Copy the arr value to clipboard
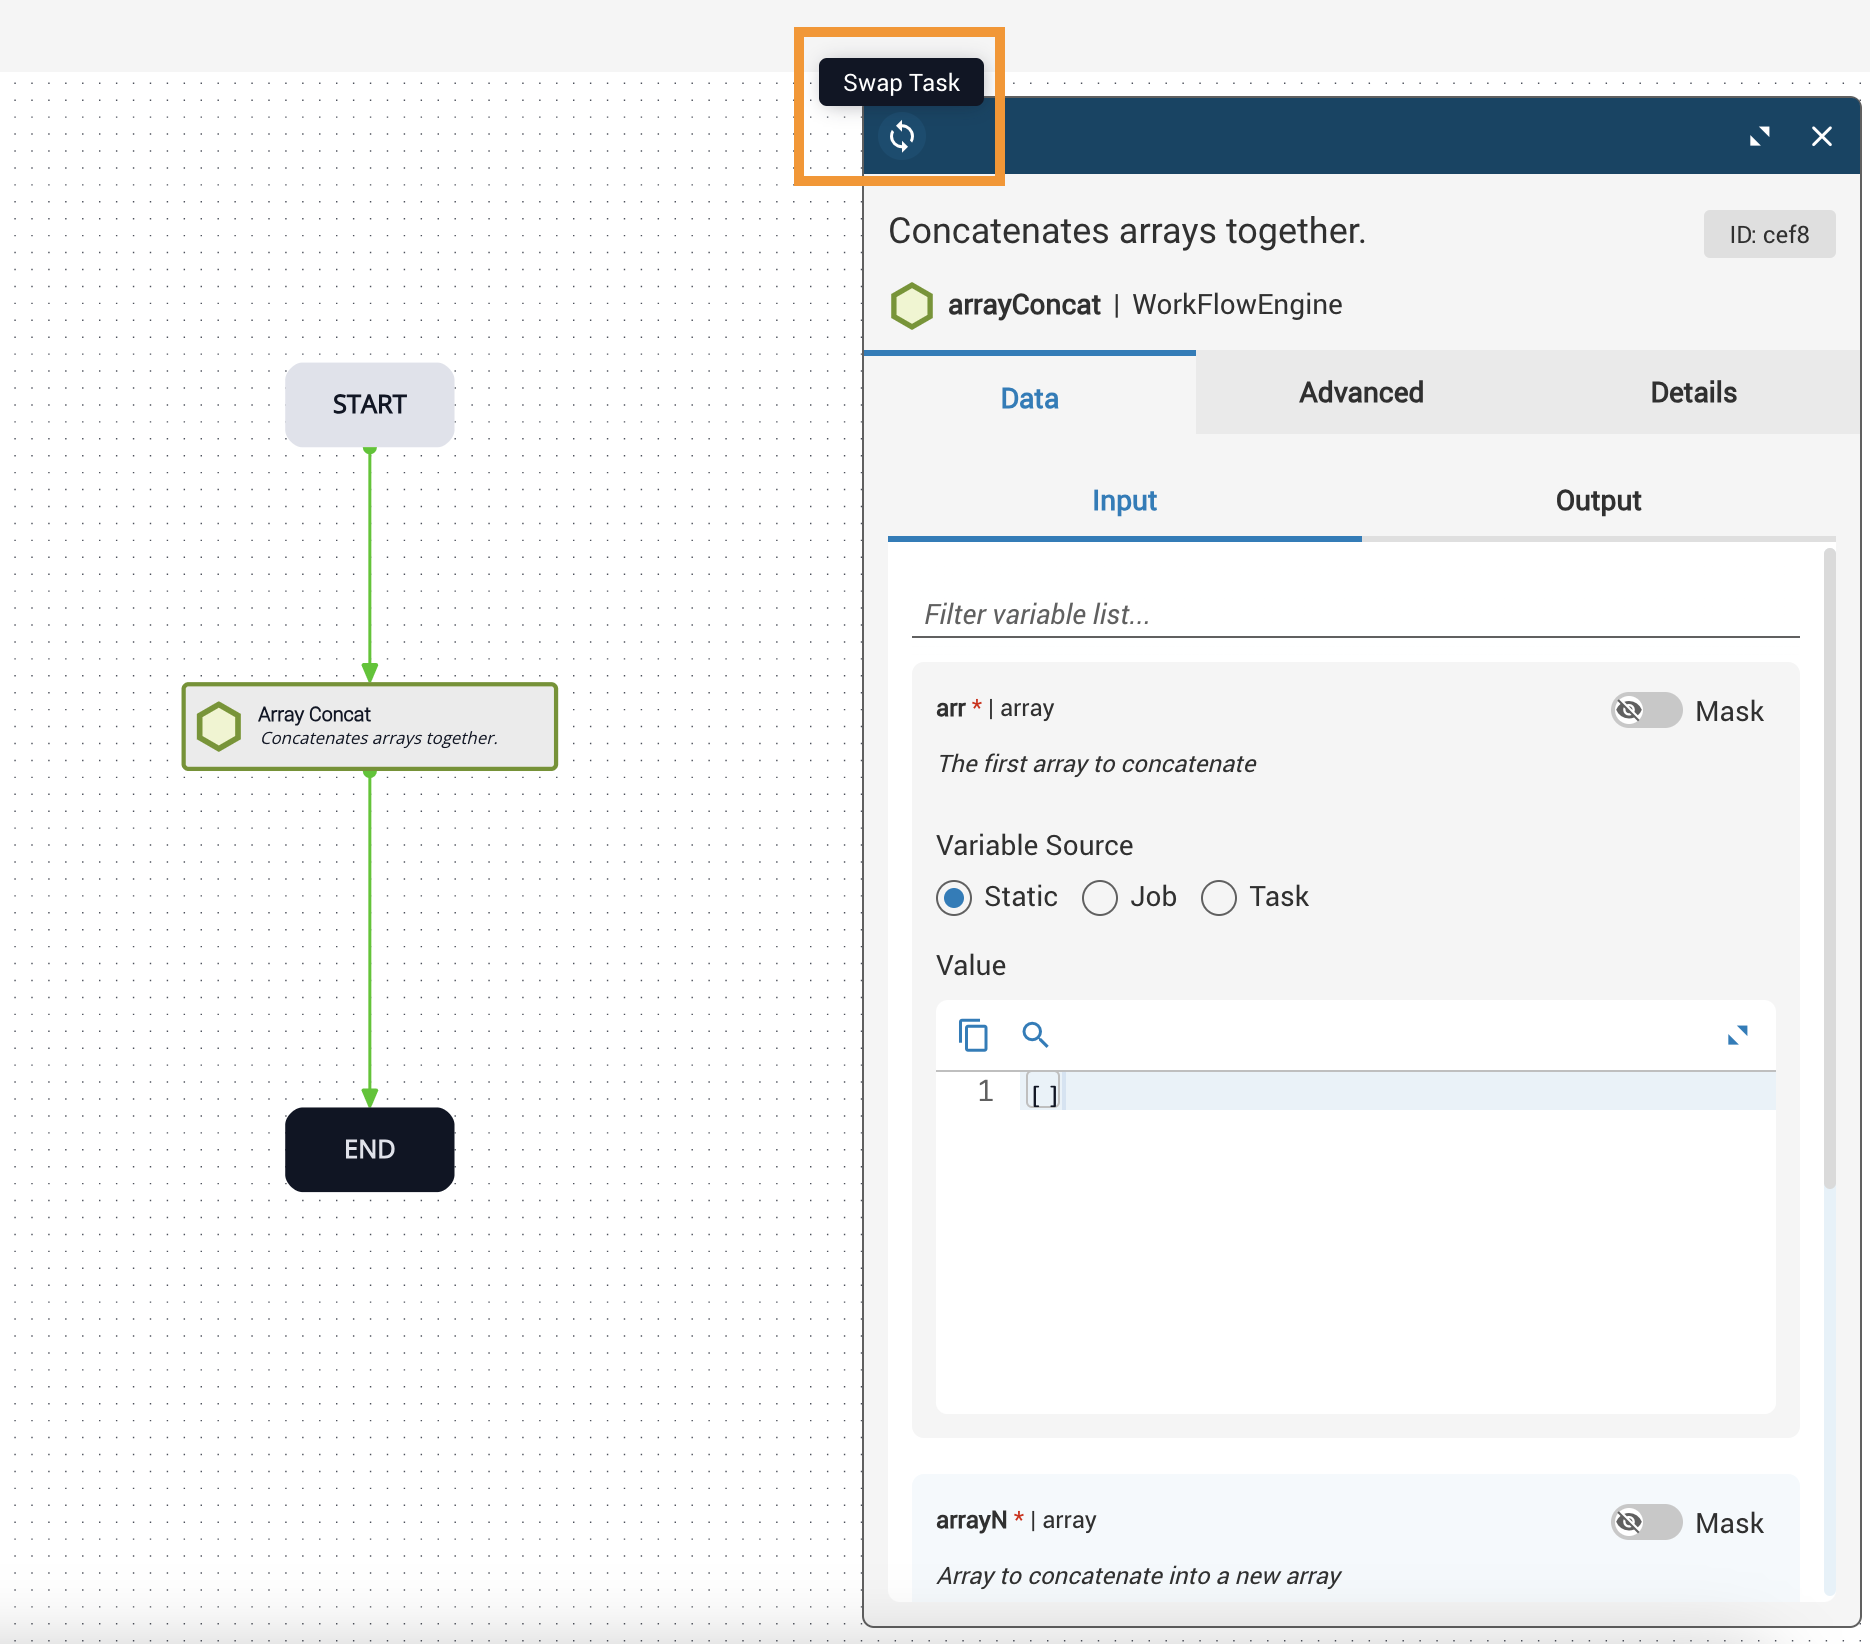The width and height of the screenshot is (1870, 1644). tap(972, 1035)
